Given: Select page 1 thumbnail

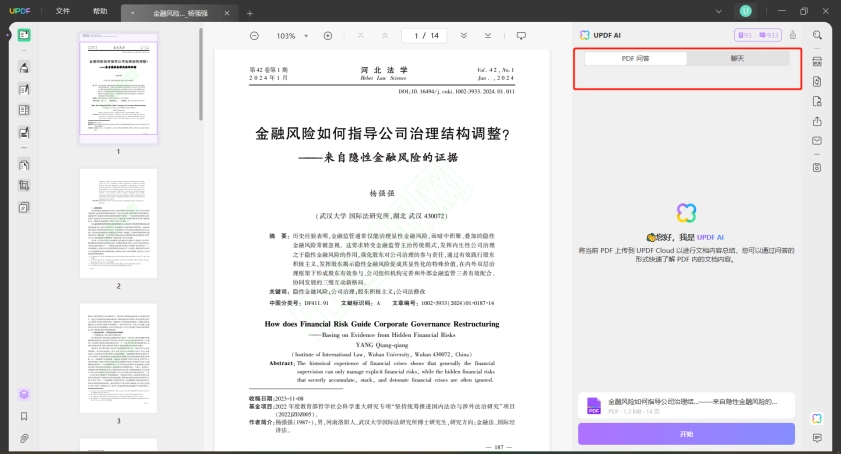Looking at the screenshot, I should [119, 88].
